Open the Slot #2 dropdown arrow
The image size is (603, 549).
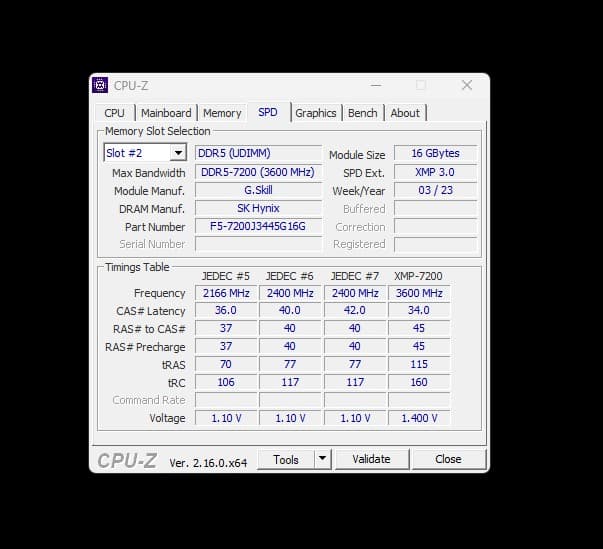(178, 153)
